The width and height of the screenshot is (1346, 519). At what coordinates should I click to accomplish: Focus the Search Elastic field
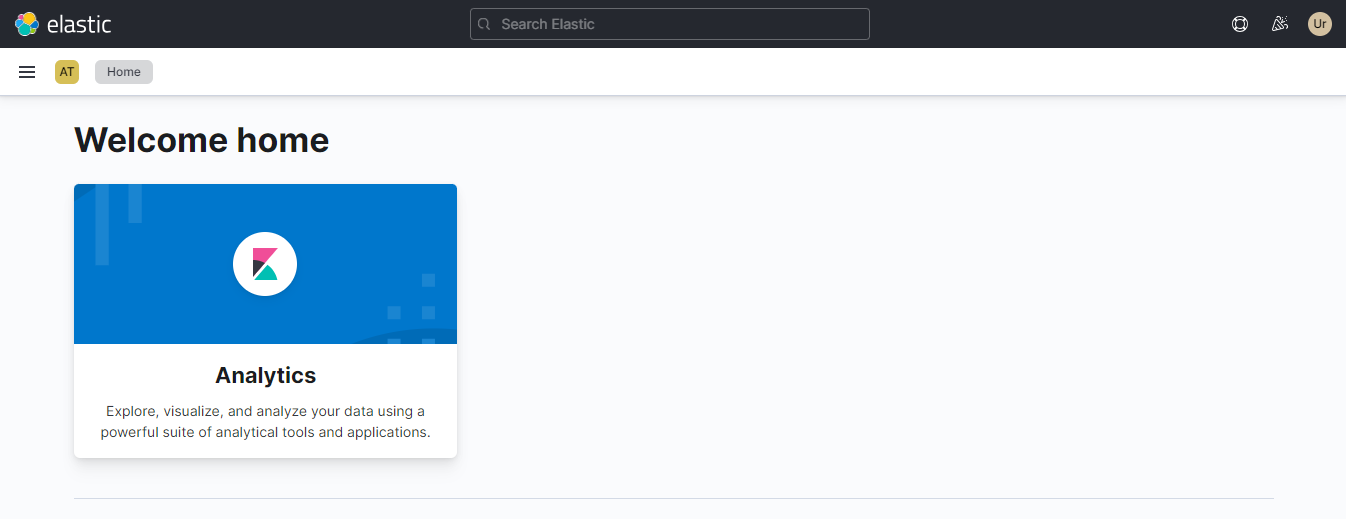click(680, 24)
